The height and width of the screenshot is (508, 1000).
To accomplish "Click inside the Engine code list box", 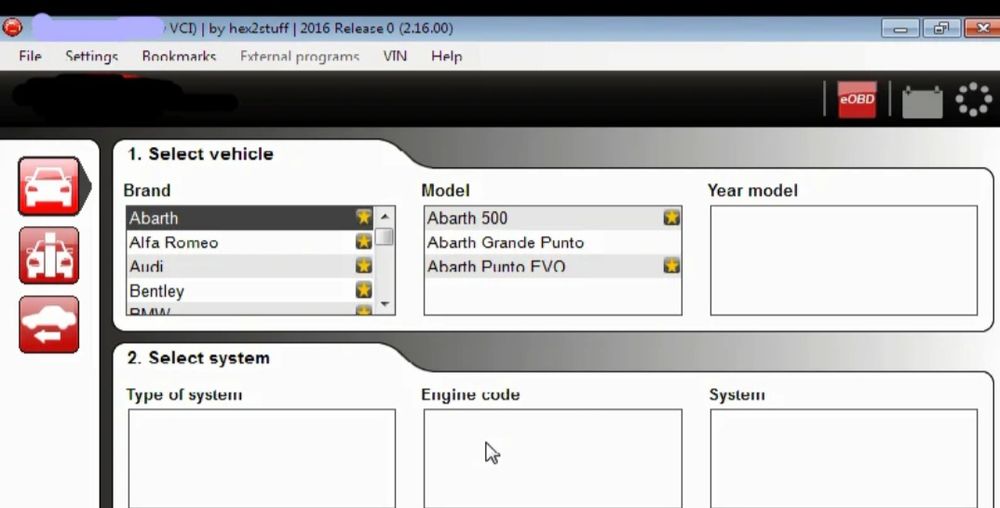I will [x=552, y=458].
